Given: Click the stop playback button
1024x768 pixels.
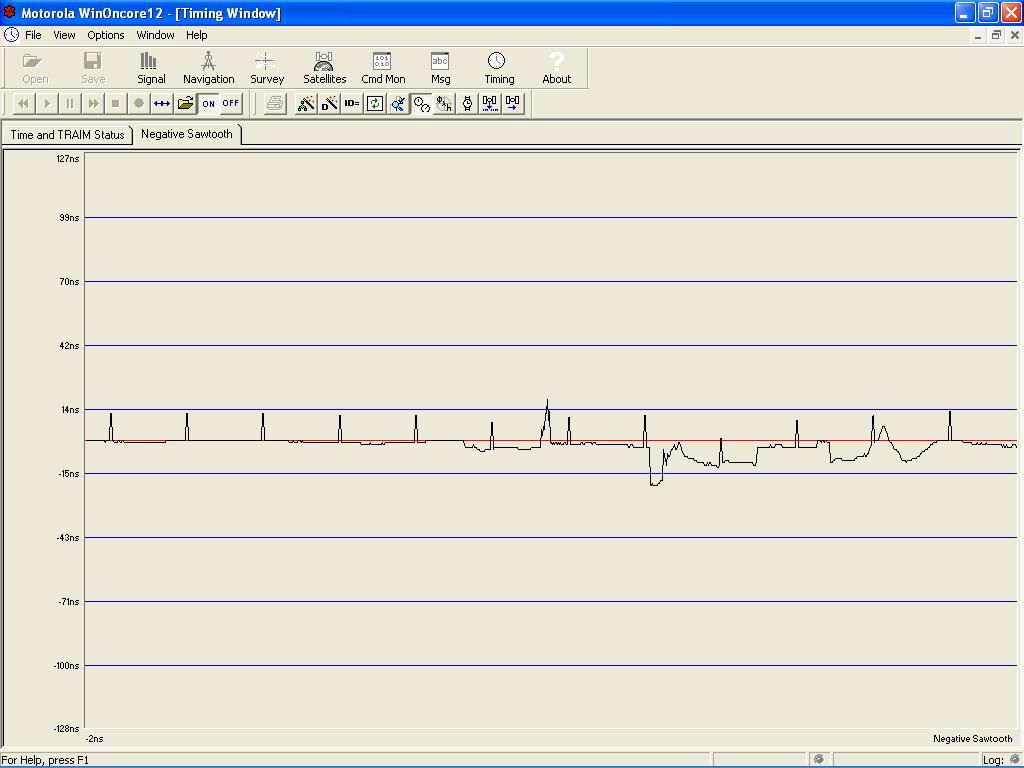Looking at the screenshot, I should (116, 103).
